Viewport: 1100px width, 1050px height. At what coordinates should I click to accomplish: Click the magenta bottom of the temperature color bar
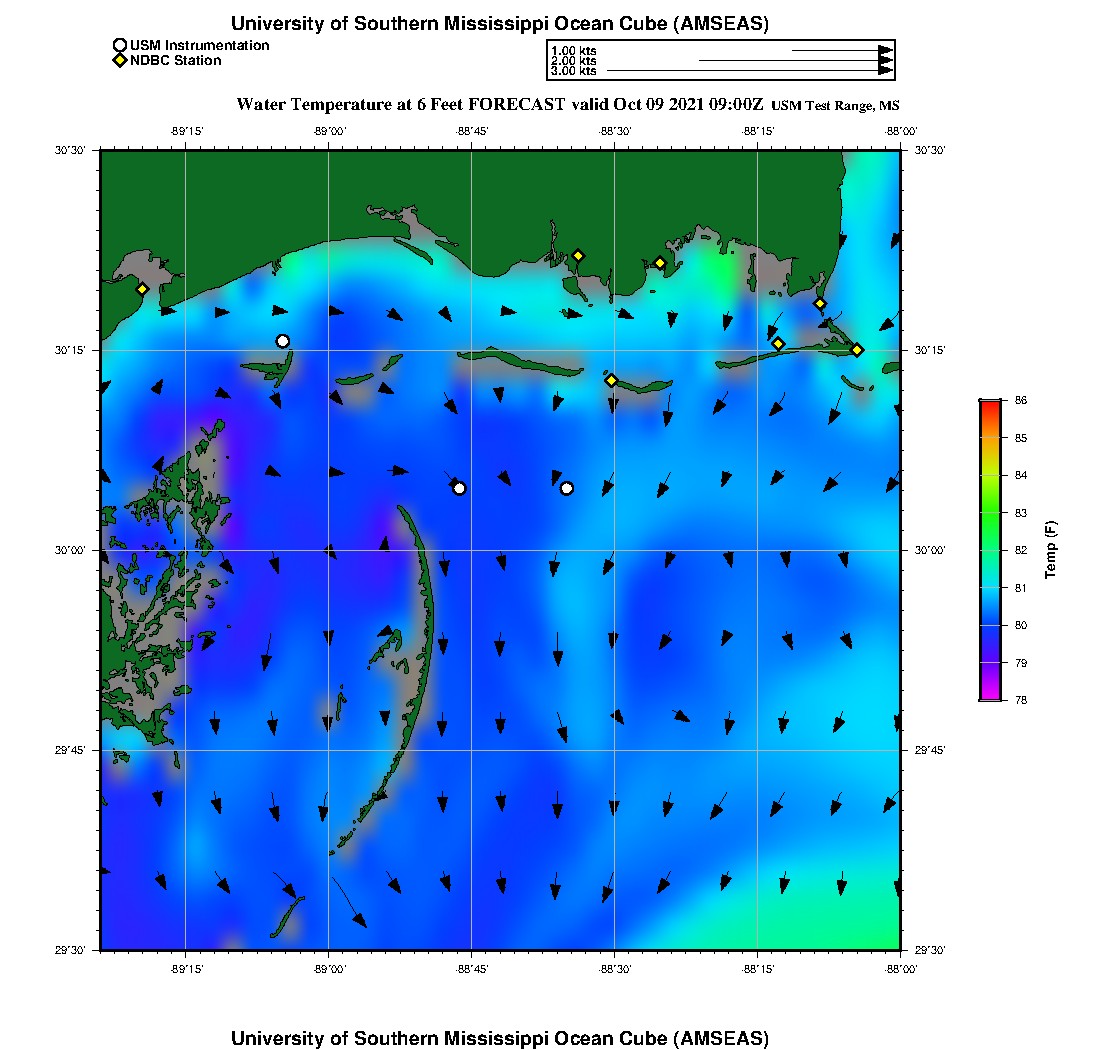click(989, 696)
